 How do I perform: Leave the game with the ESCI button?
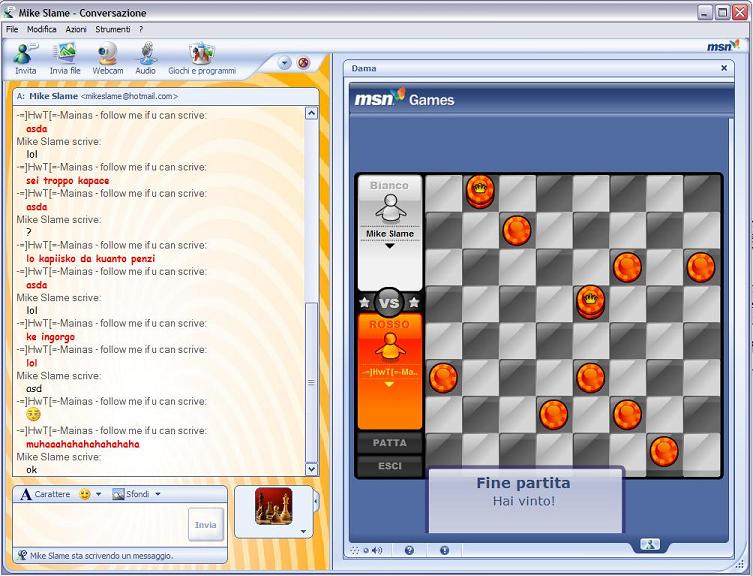(x=389, y=466)
